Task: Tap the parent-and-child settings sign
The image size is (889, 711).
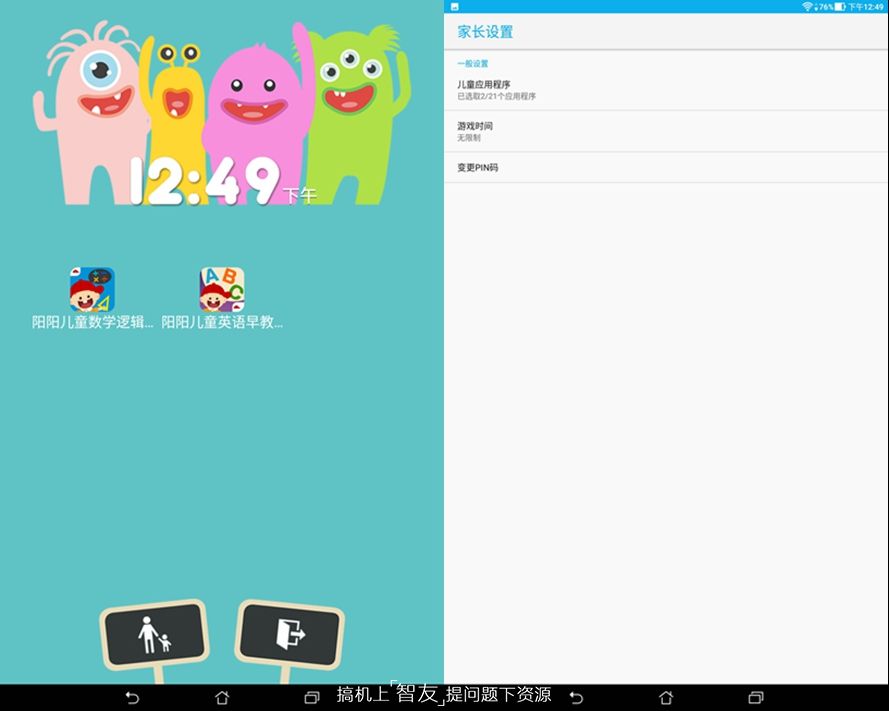Action: [154, 634]
